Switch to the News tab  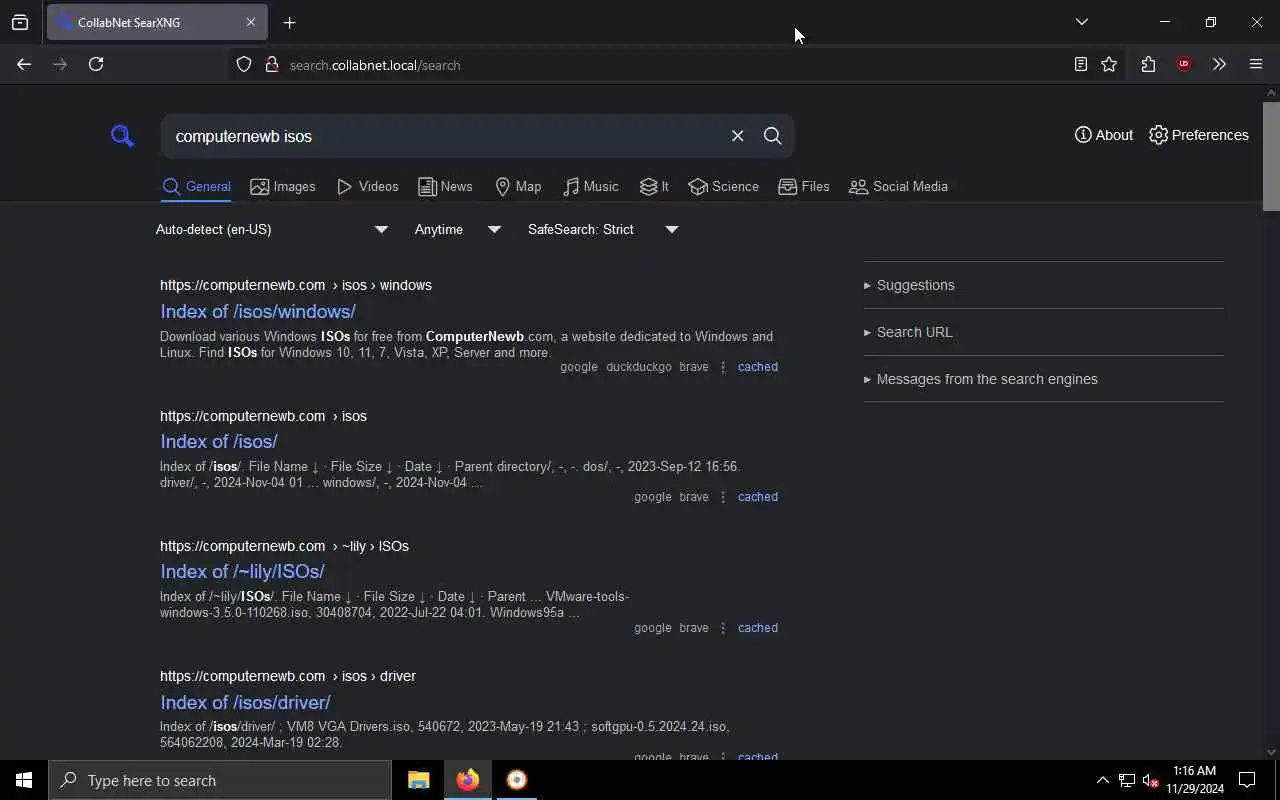pyautogui.click(x=445, y=187)
